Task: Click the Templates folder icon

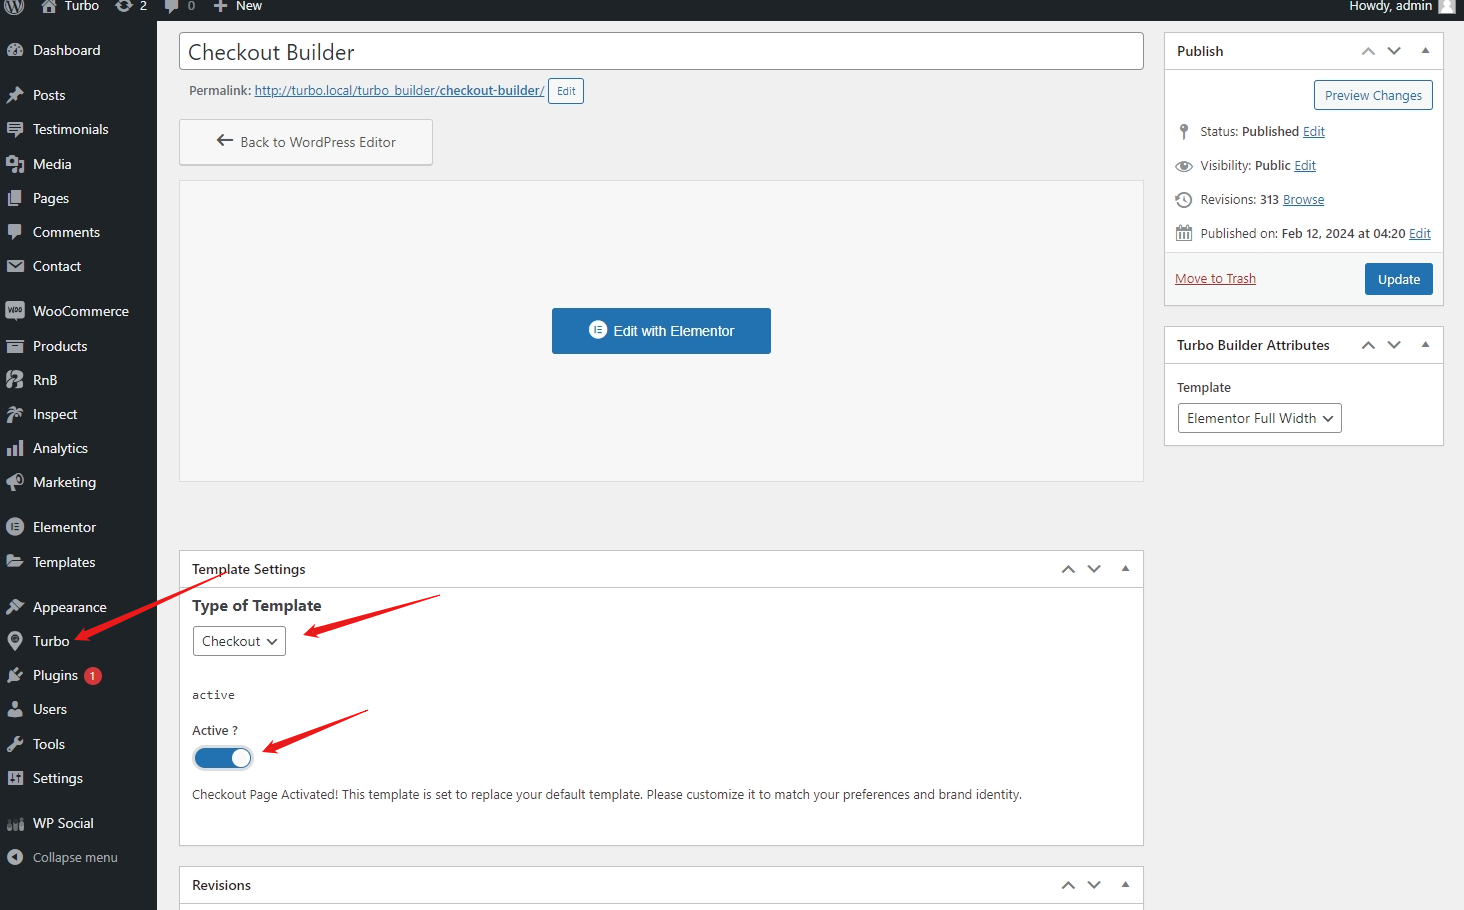Action: click(15, 562)
